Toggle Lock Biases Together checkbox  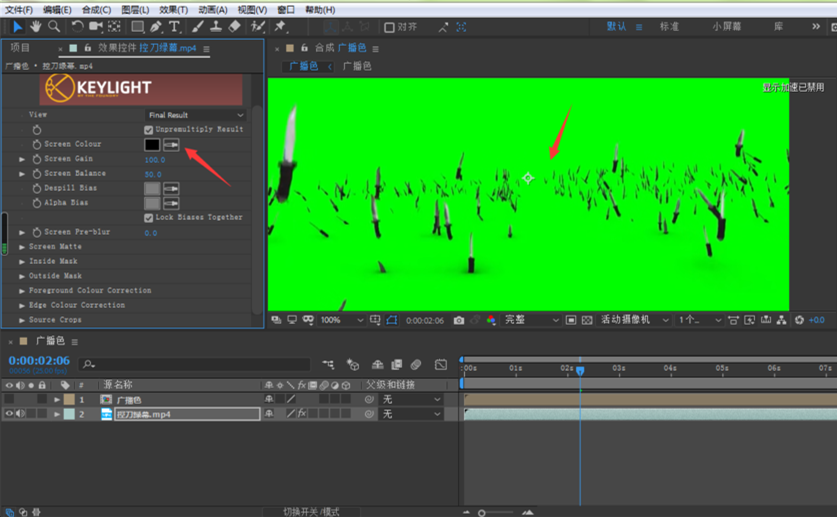point(149,218)
